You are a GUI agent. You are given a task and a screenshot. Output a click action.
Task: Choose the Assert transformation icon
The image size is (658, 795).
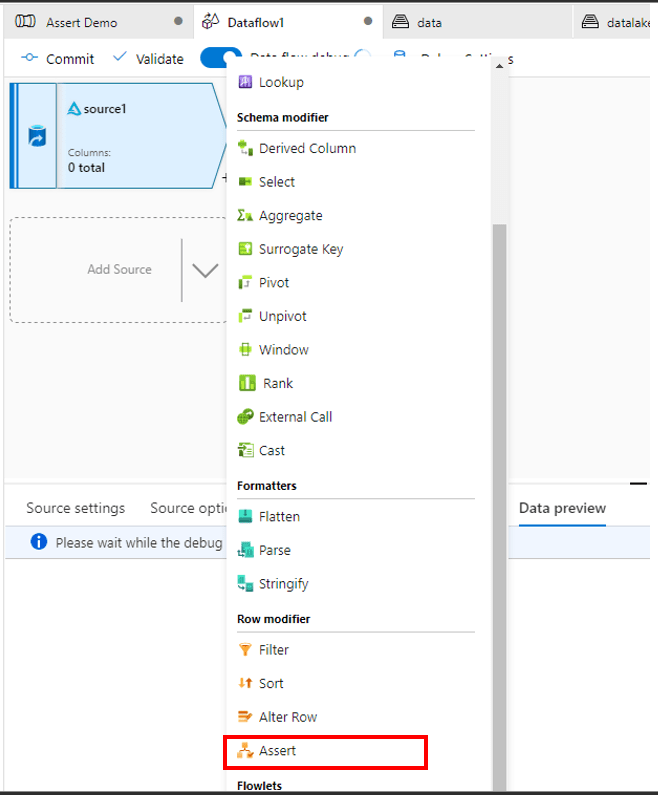246,750
